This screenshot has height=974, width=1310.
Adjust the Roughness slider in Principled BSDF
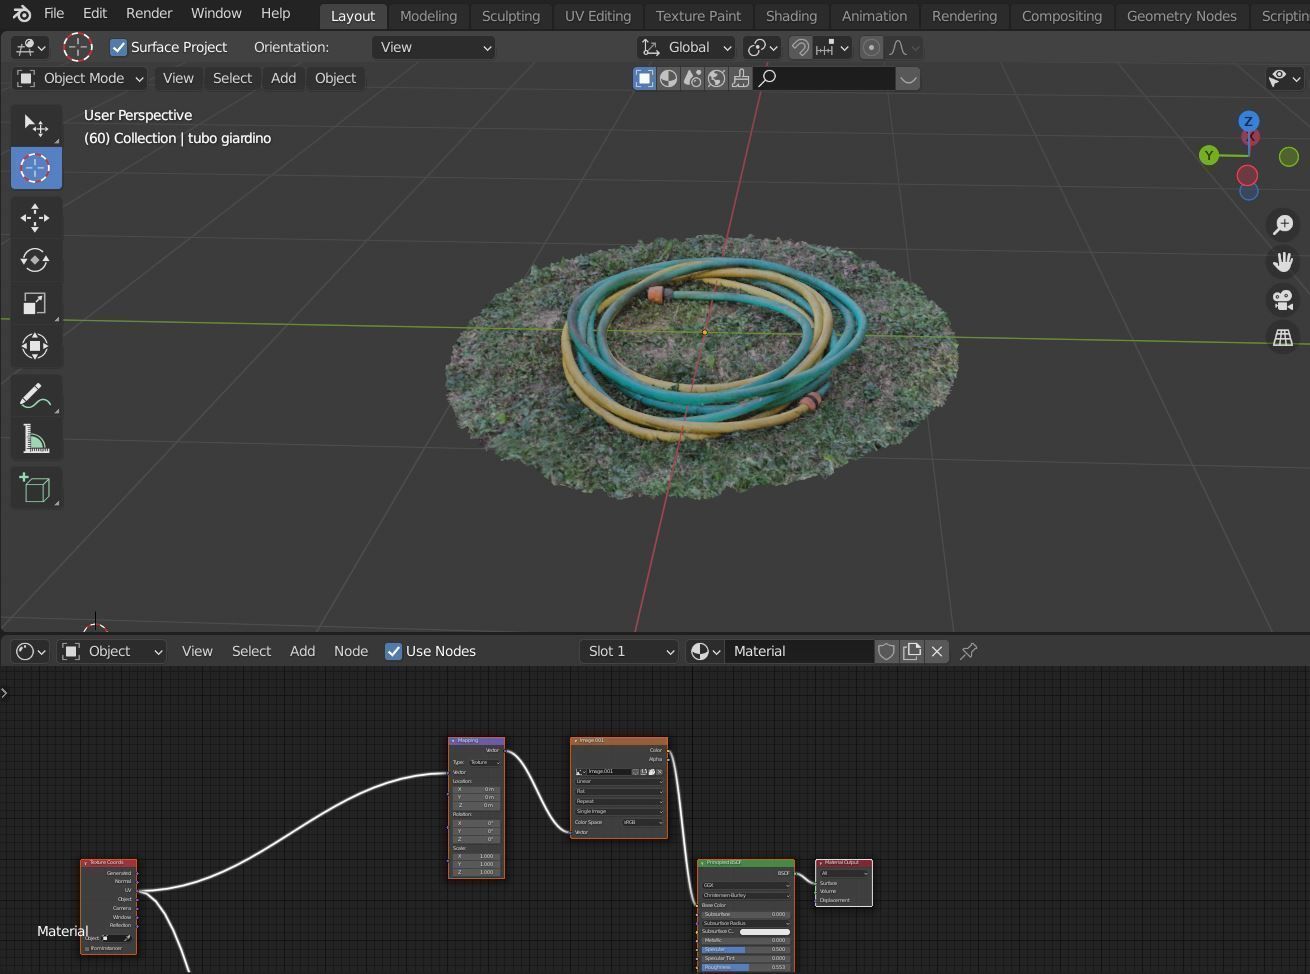point(745,967)
